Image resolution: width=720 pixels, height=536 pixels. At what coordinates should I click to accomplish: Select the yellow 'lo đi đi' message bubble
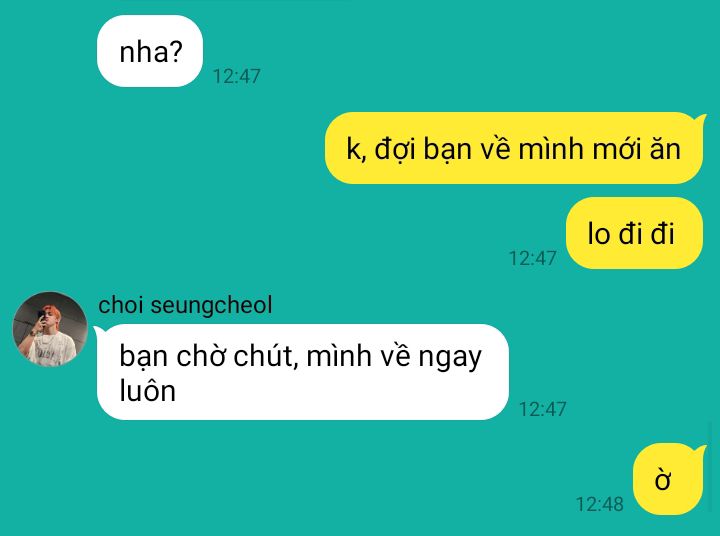[x=634, y=233]
